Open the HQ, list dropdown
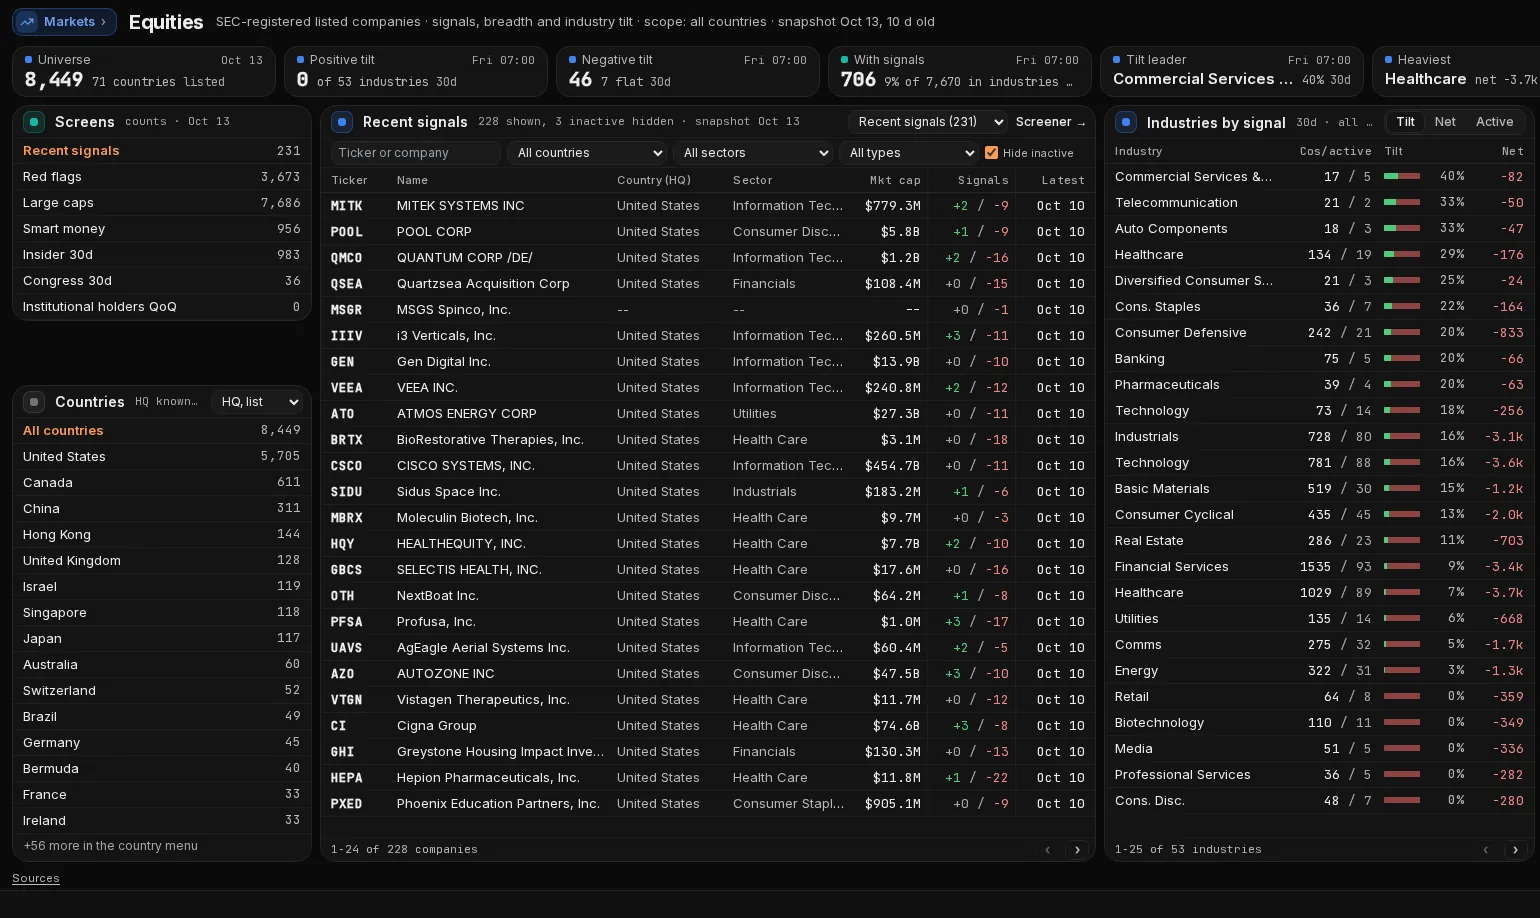1540x918 pixels. [x=257, y=402]
